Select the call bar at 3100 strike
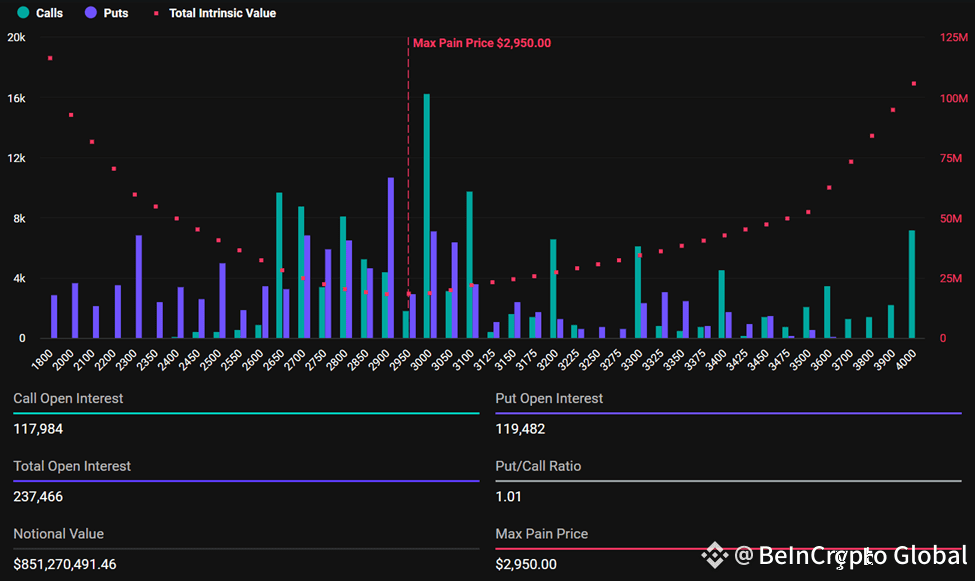Screen dimensions: 975x581 469,265
